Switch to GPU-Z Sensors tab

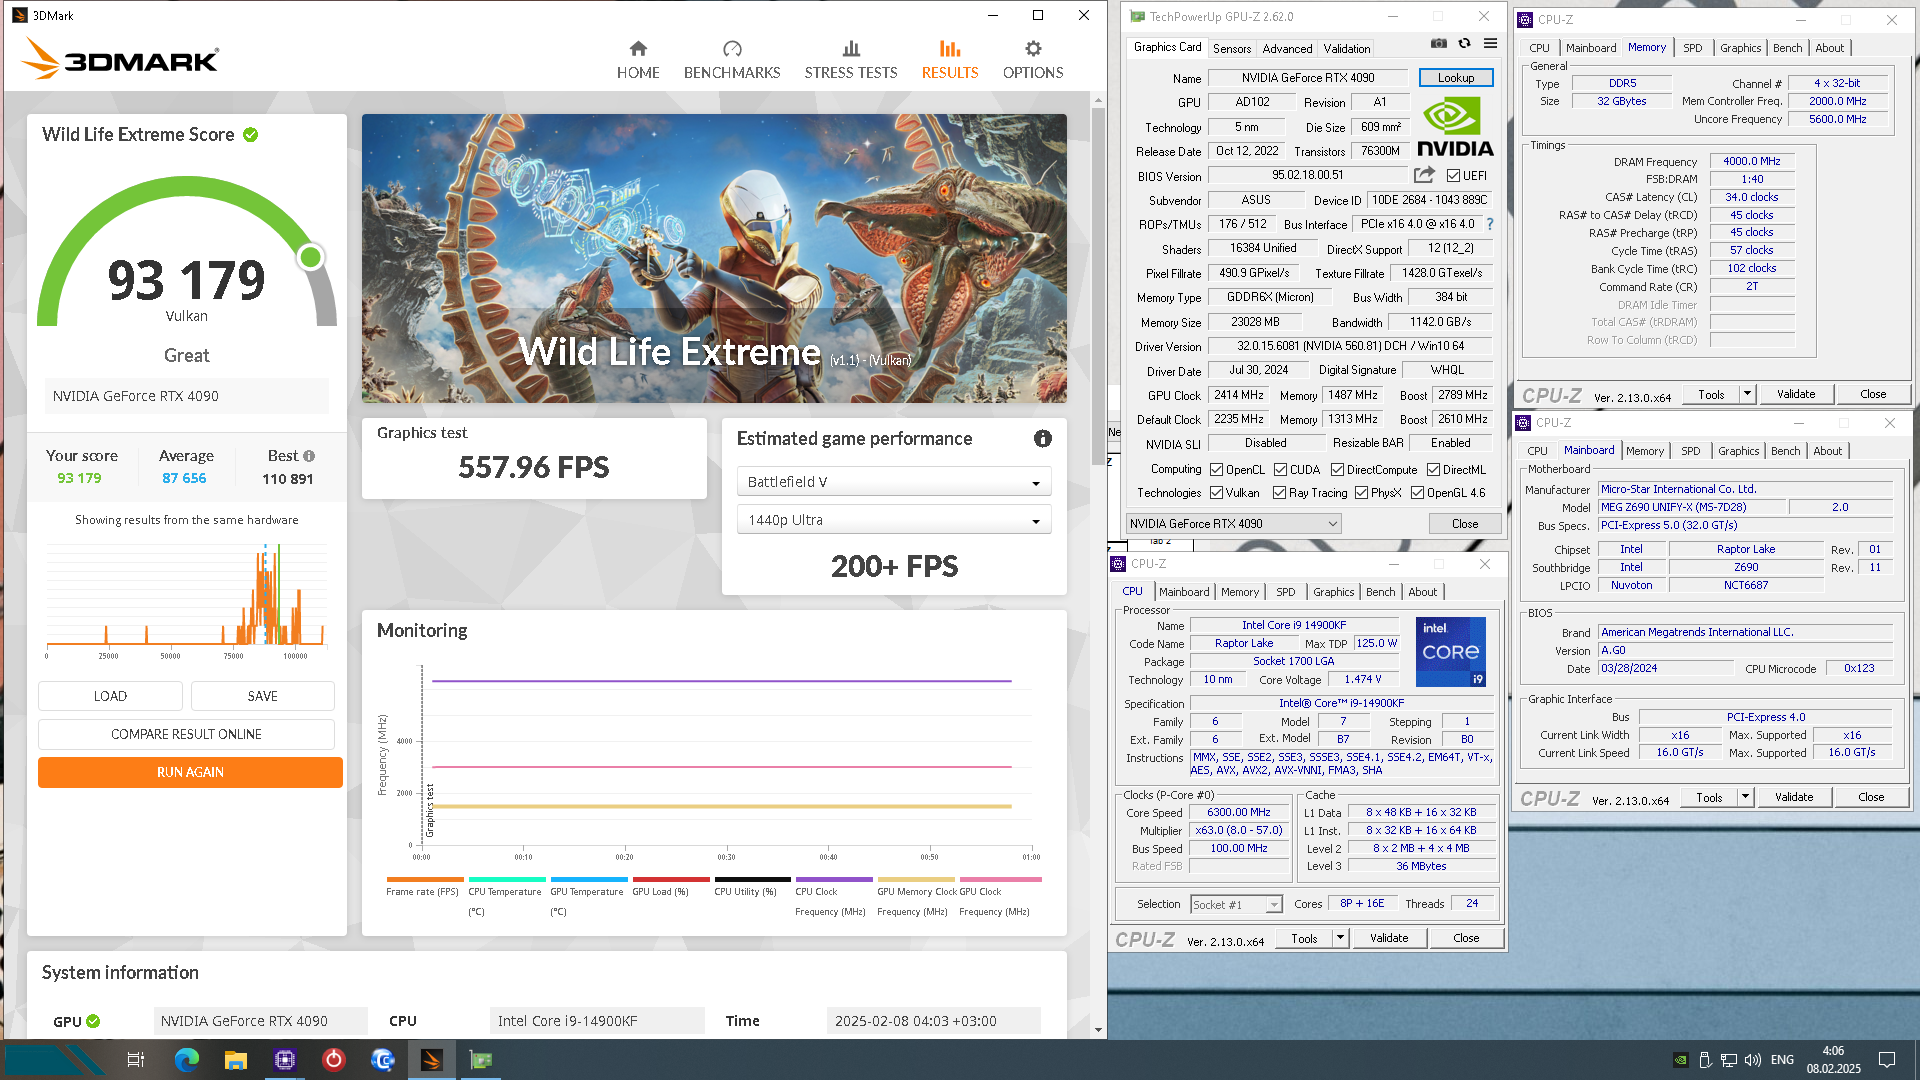point(1232,48)
